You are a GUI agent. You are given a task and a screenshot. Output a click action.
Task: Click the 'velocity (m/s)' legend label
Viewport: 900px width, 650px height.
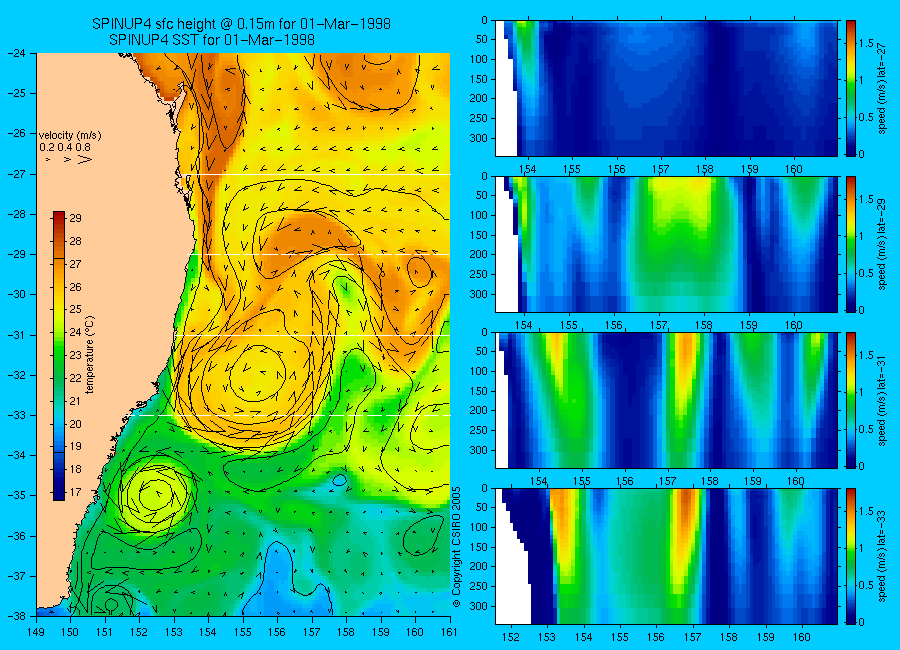tap(70, 136)
